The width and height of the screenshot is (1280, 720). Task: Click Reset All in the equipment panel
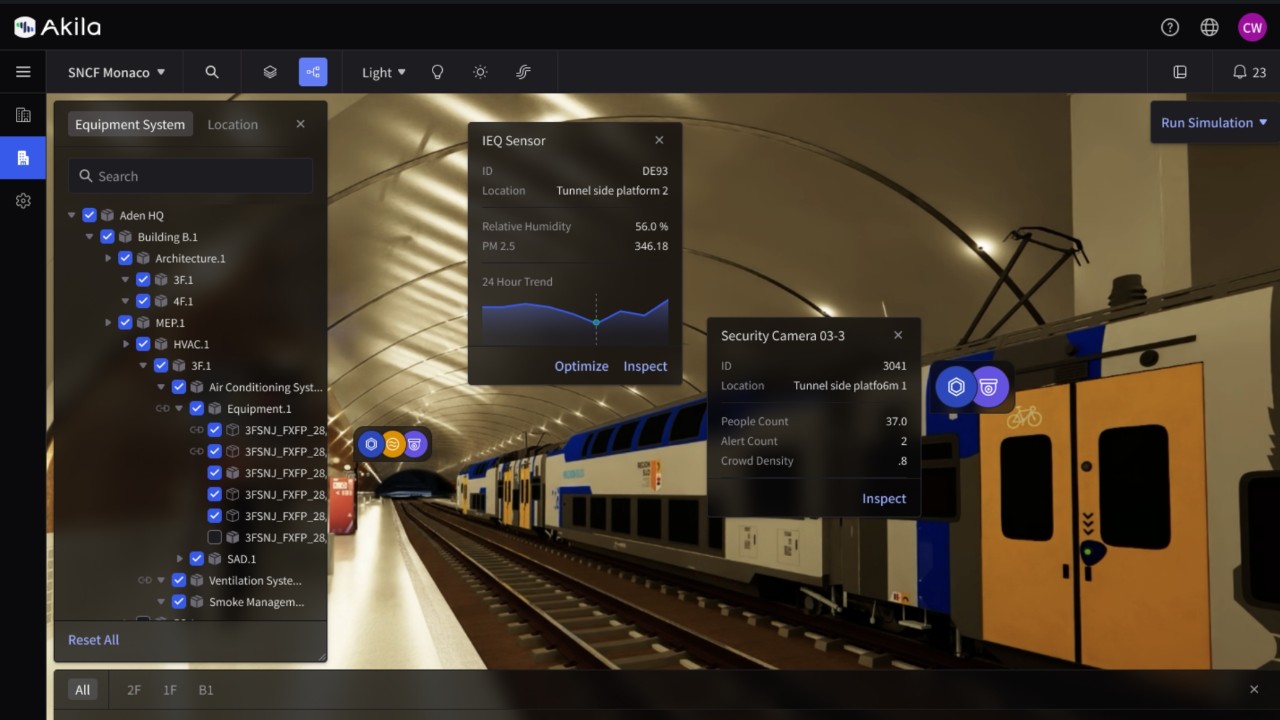point(93,639)
